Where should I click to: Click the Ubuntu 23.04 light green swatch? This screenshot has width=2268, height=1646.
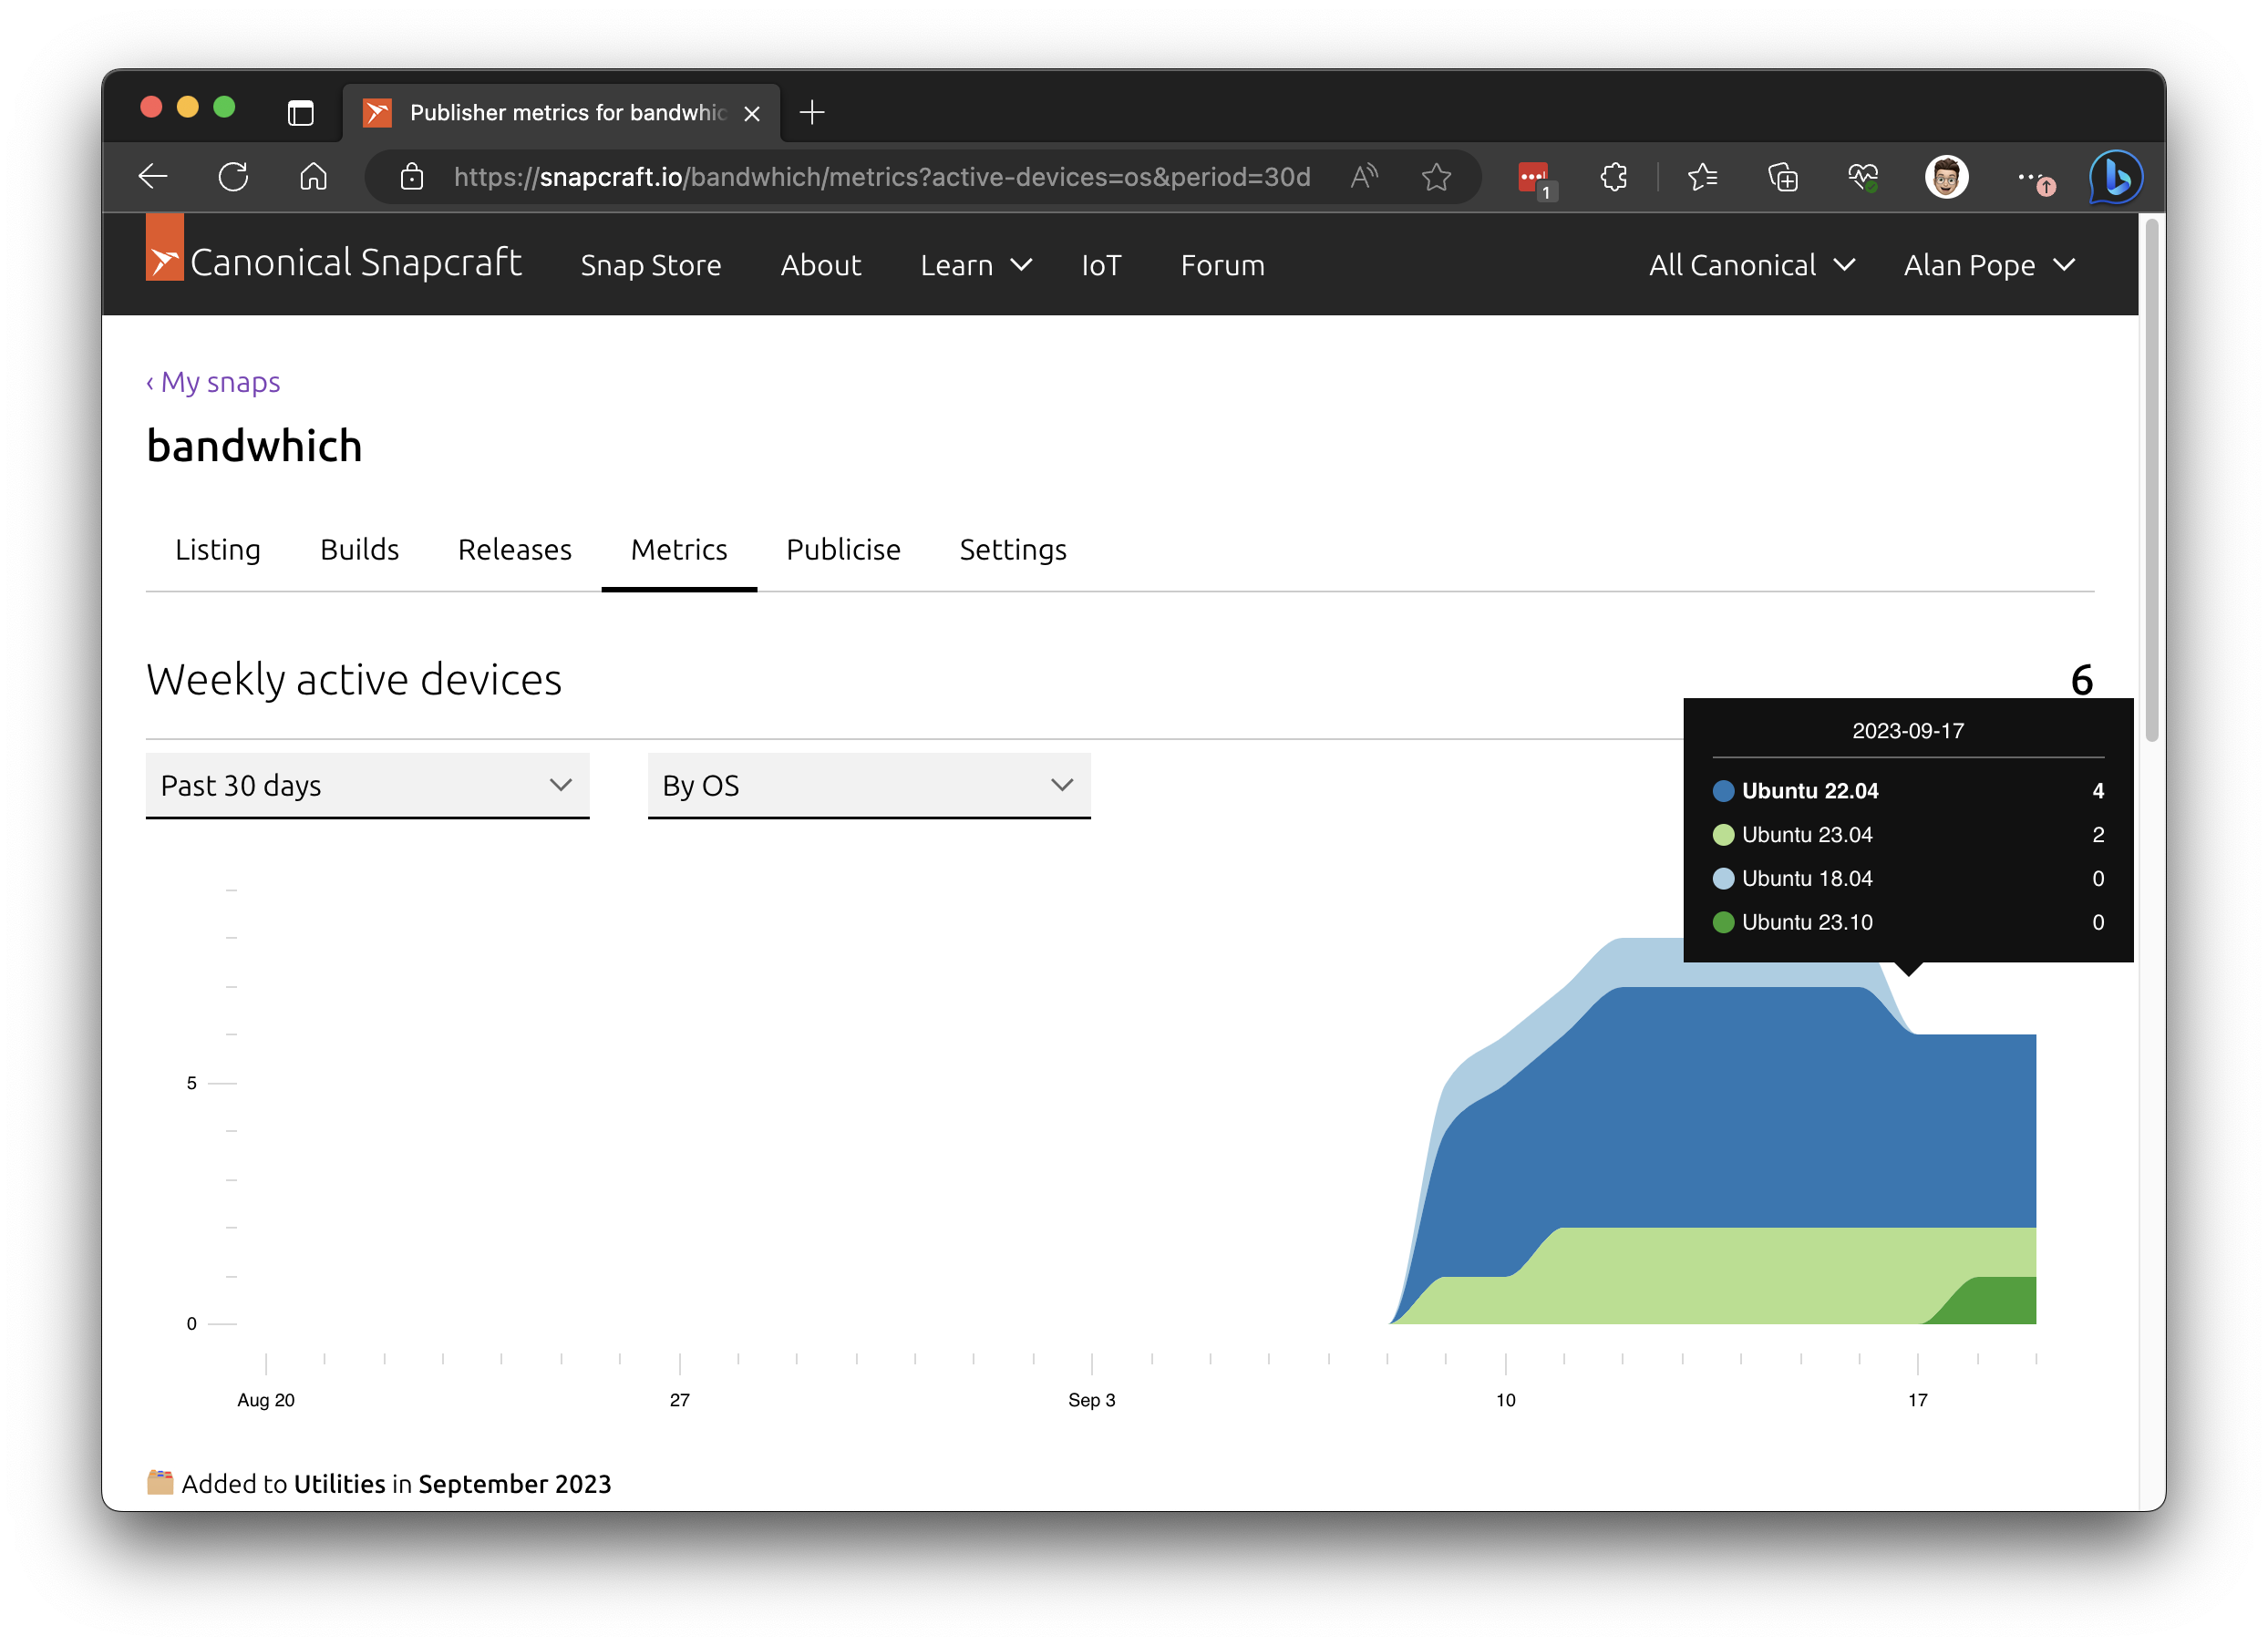pos(1723,835)
